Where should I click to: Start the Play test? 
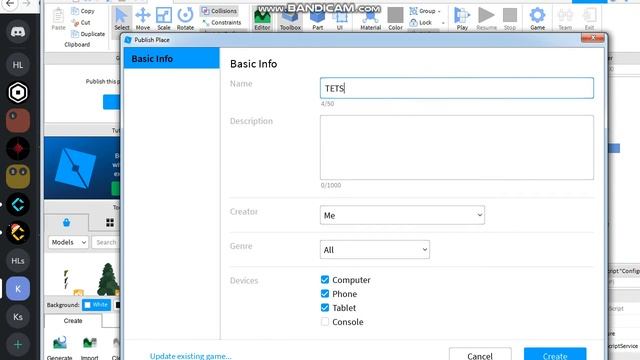(462, 19)
